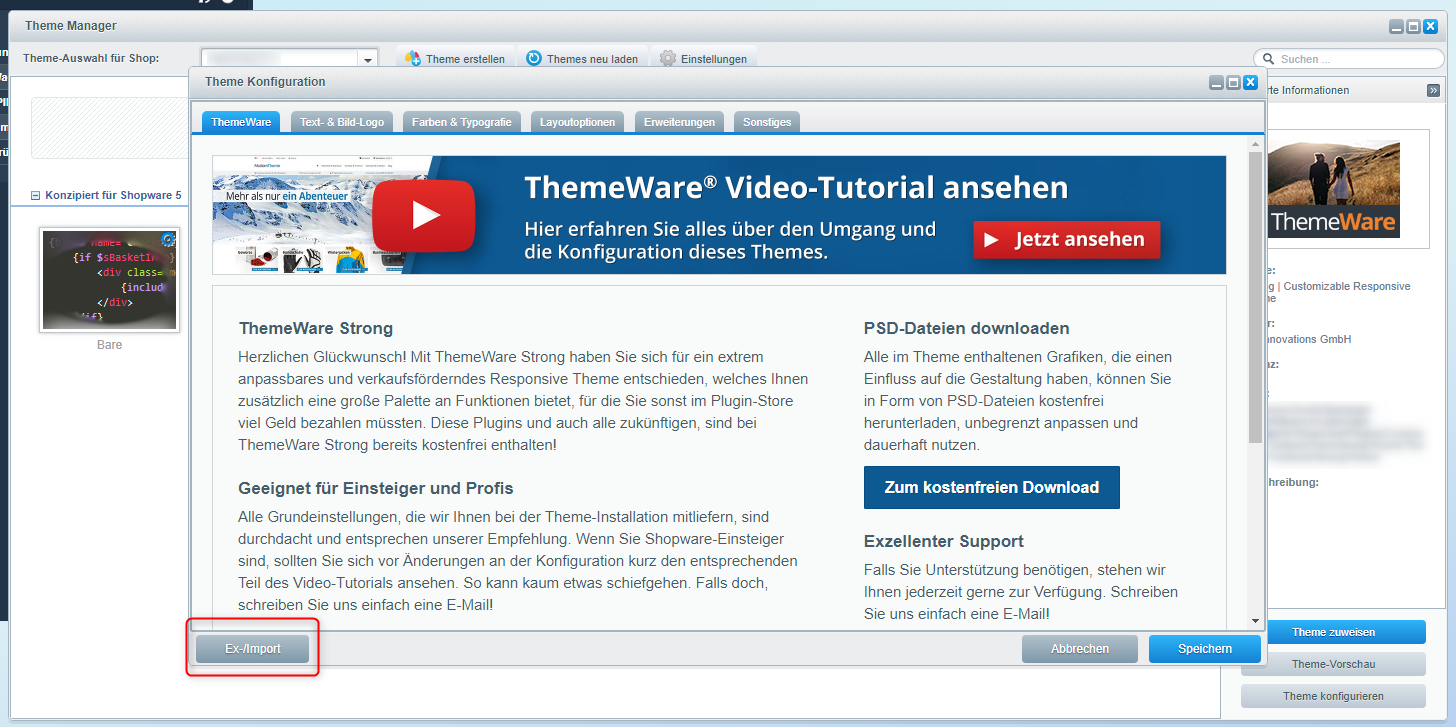This screenshot has width=1456, height=727.
Task: Click Zum kostenfreien Download
Action: click(991, 487)
